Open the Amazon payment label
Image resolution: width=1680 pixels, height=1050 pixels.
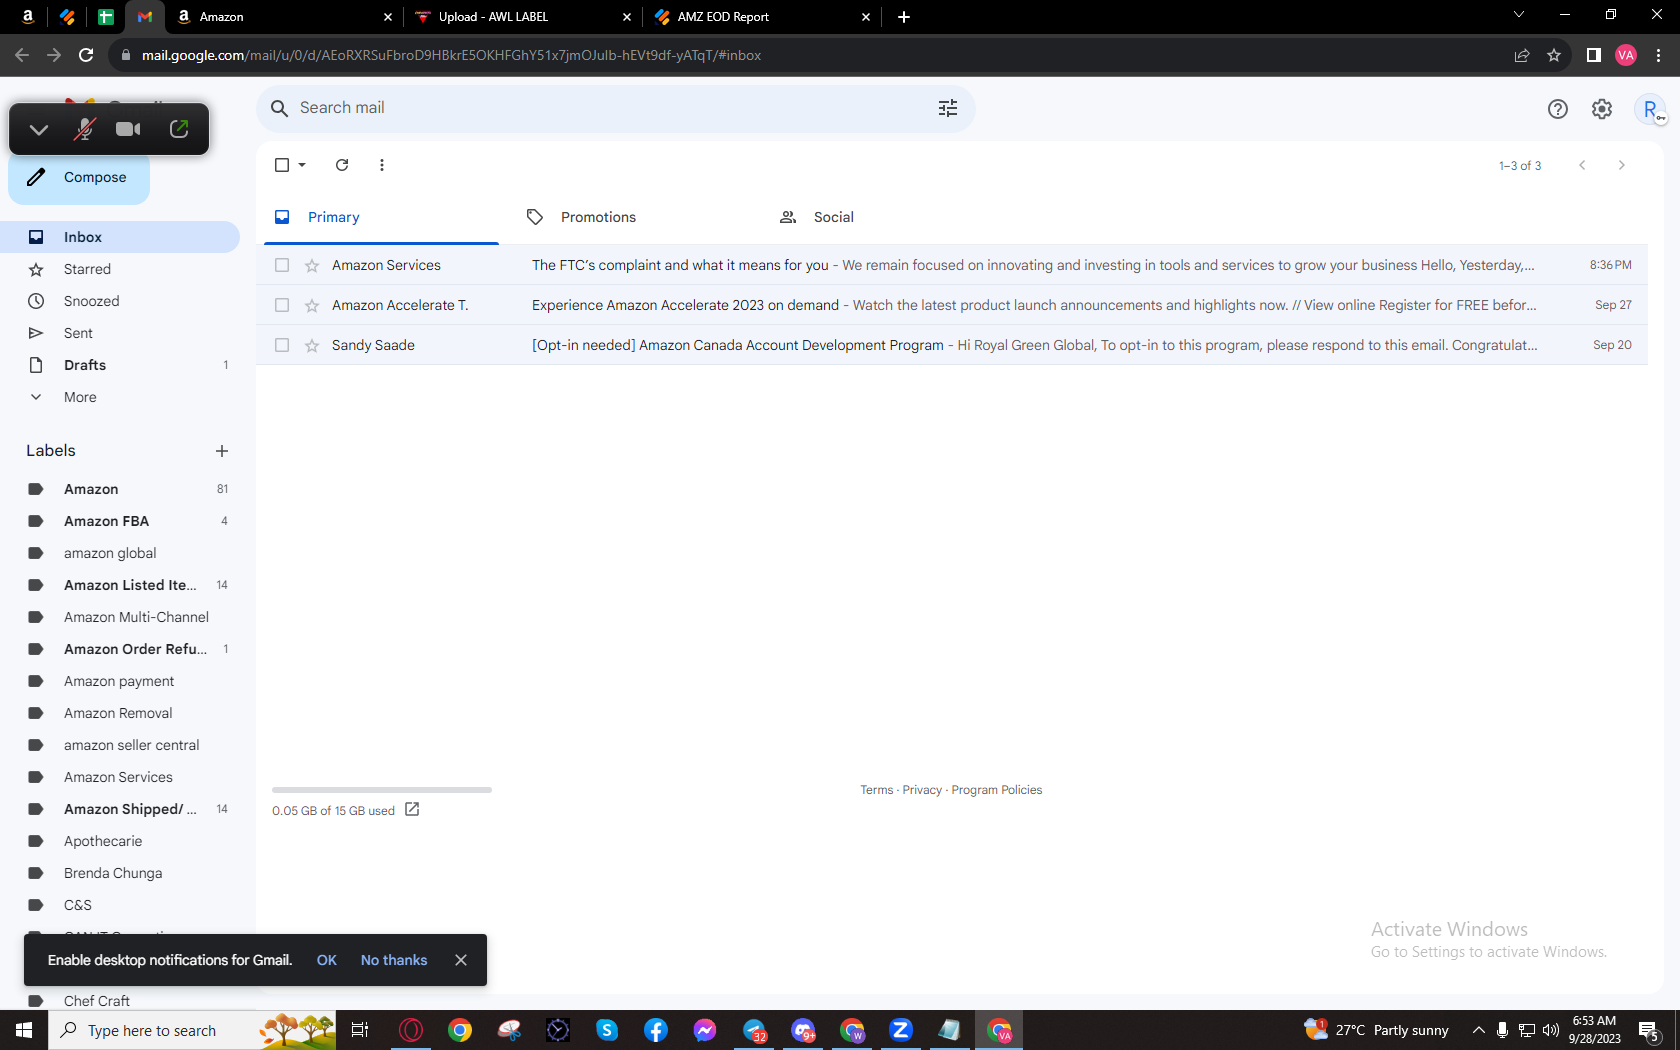tap(120, 681)
